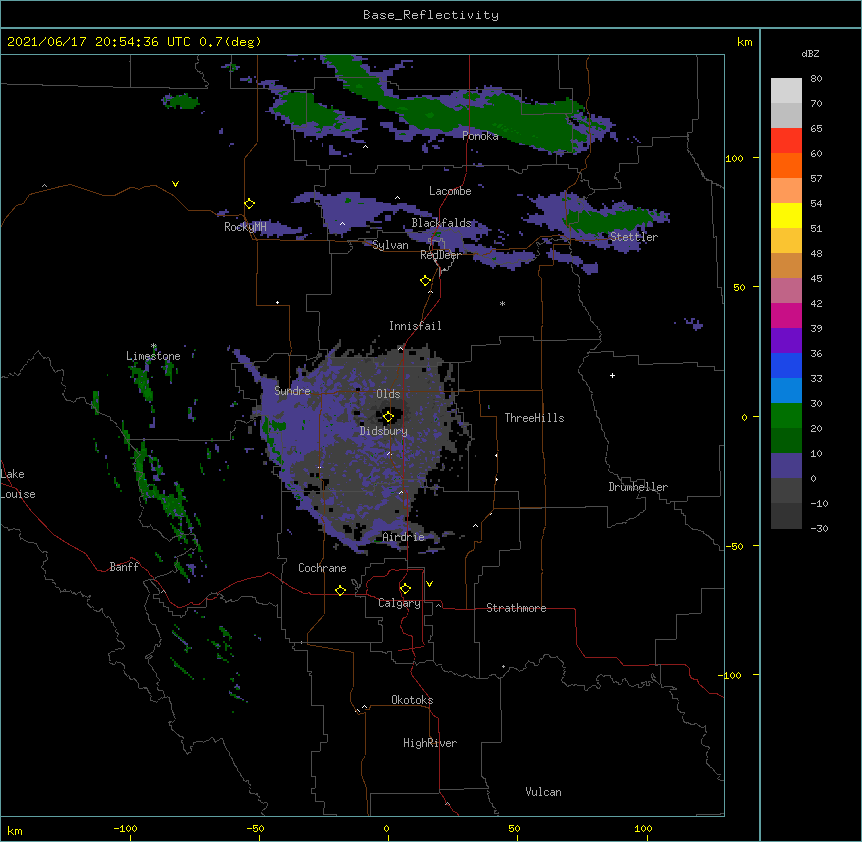Pick the red 60-65 dBZ legend swatch

tap(786, 141)
